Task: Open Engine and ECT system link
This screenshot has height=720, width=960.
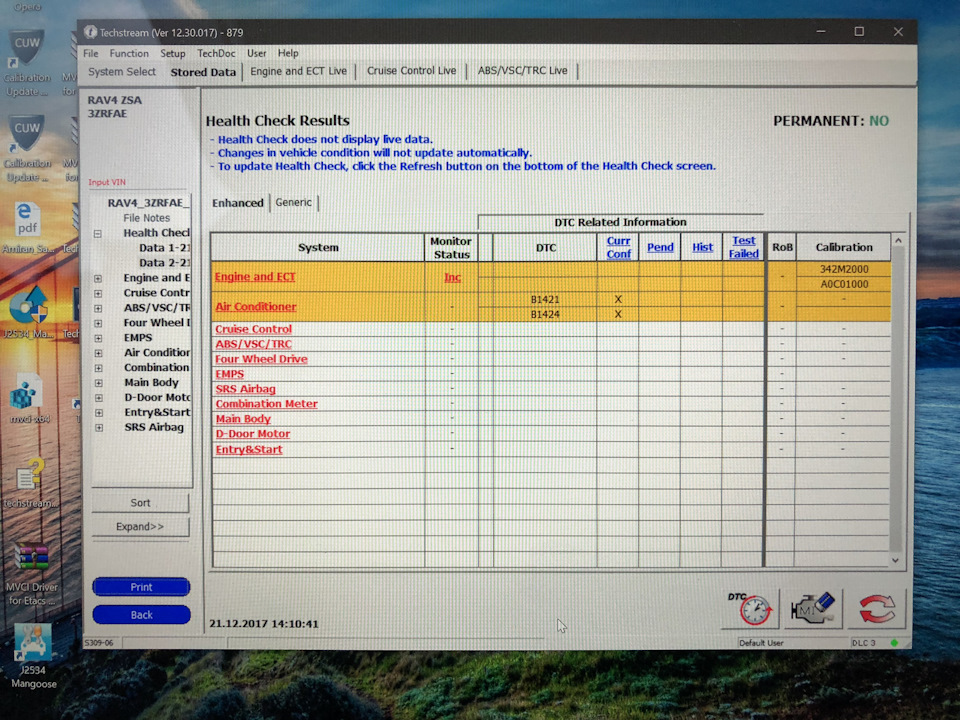Action: (255, 277)
